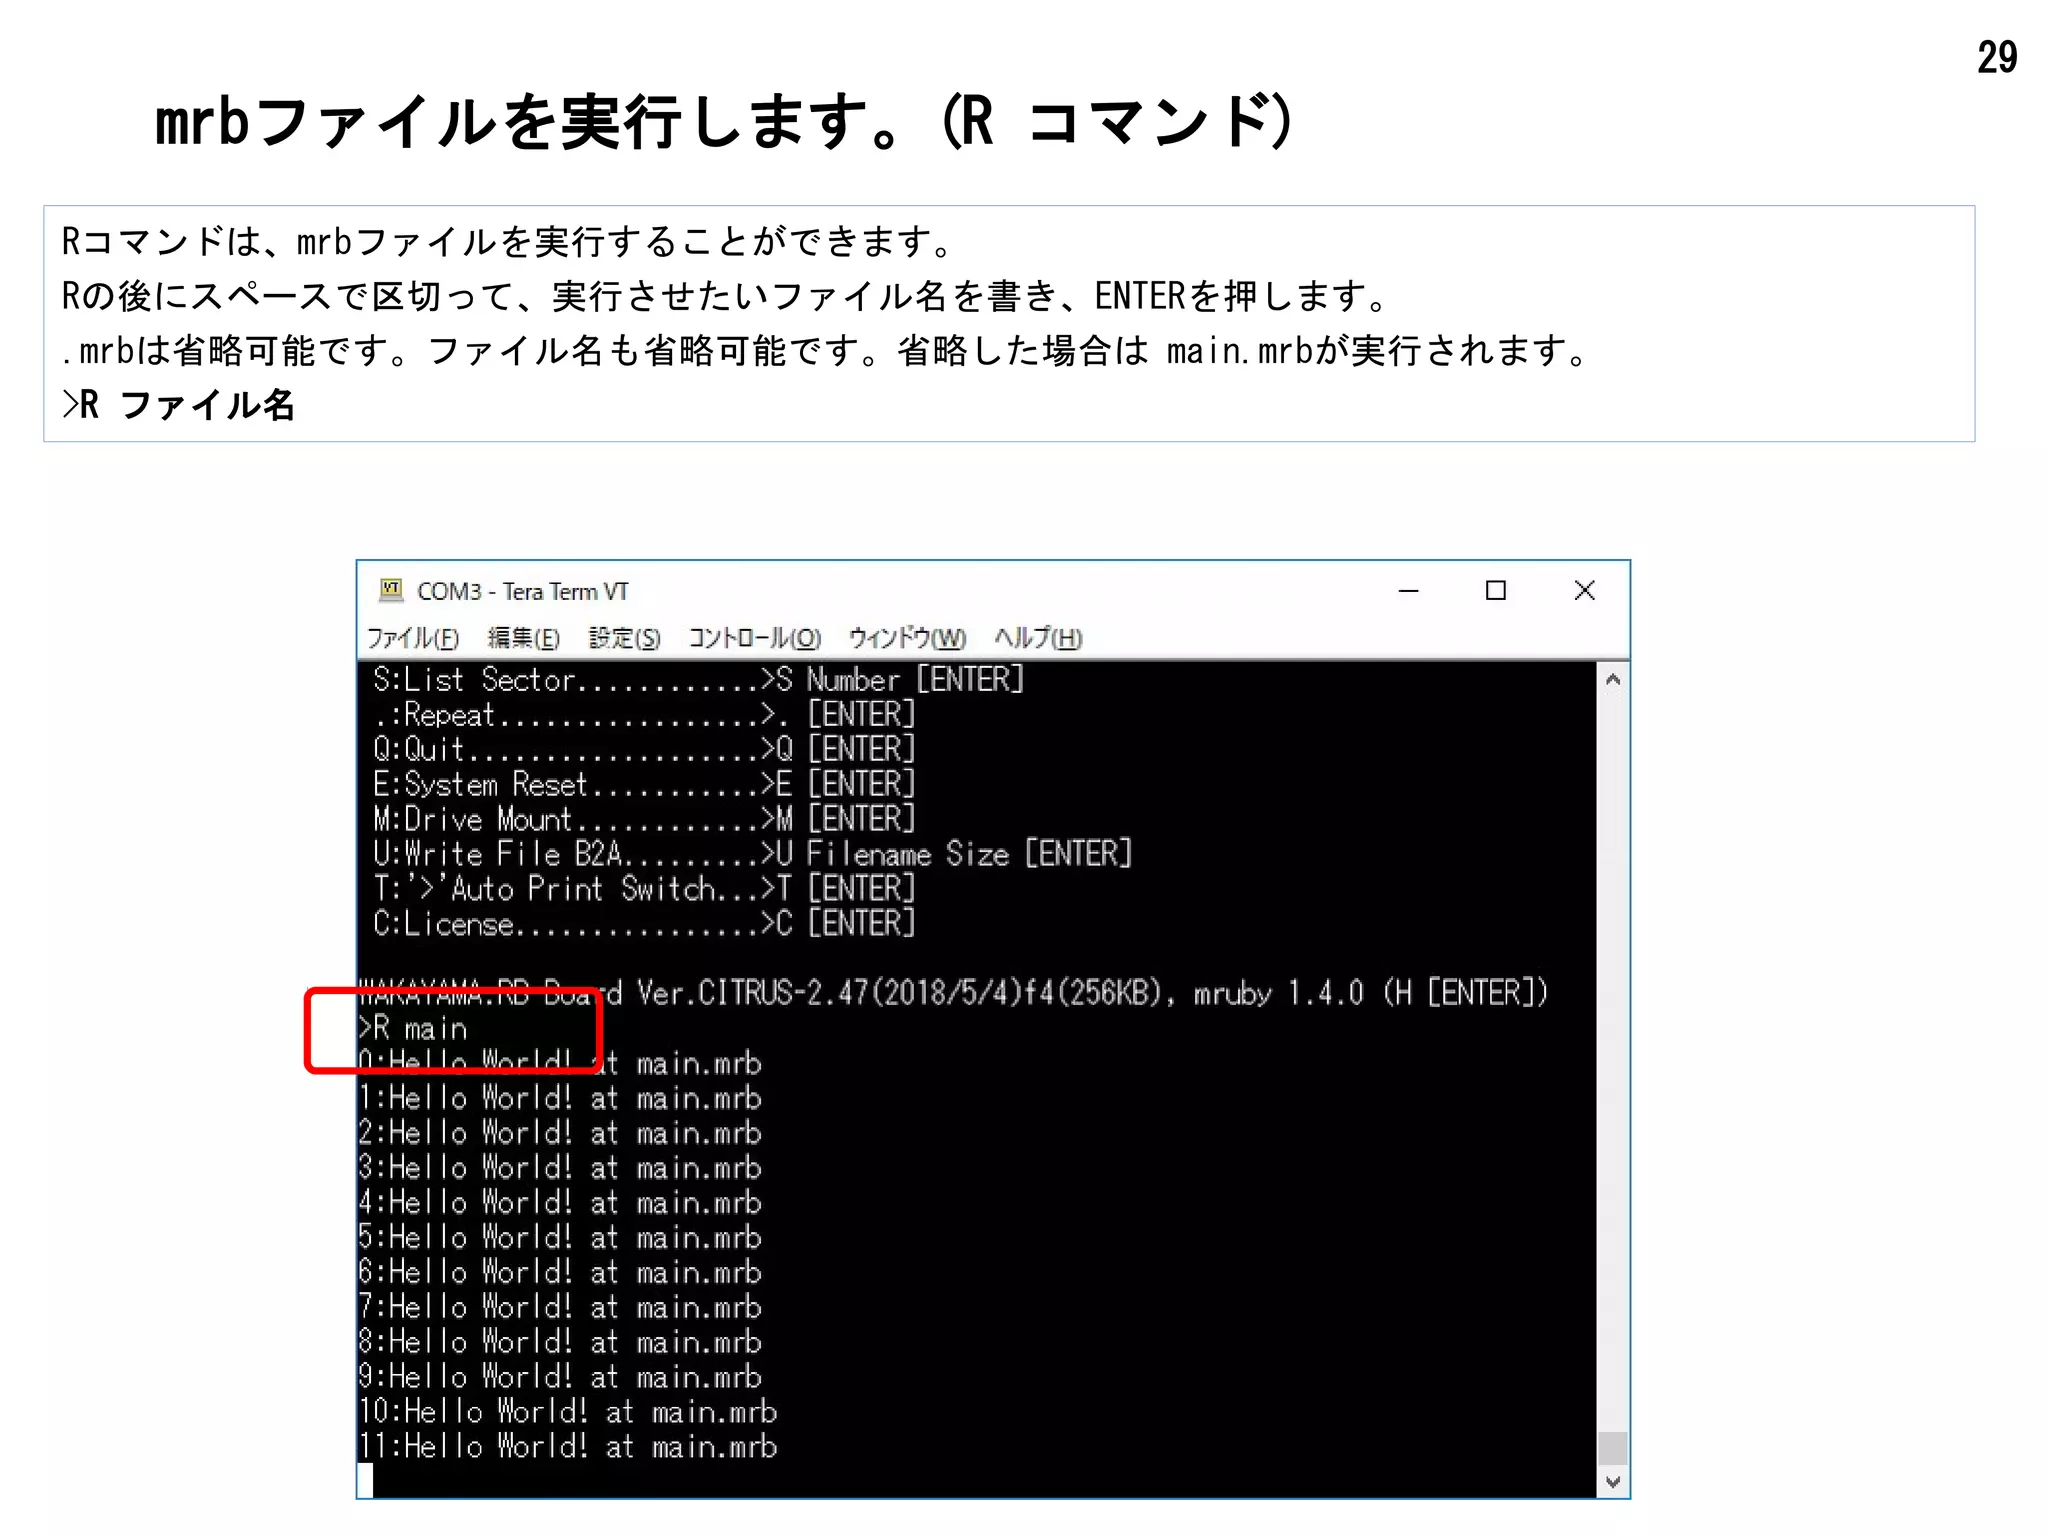Click the 'C:License' help line
This screenshot has width=2048, height=1536.
coord(644,924)
